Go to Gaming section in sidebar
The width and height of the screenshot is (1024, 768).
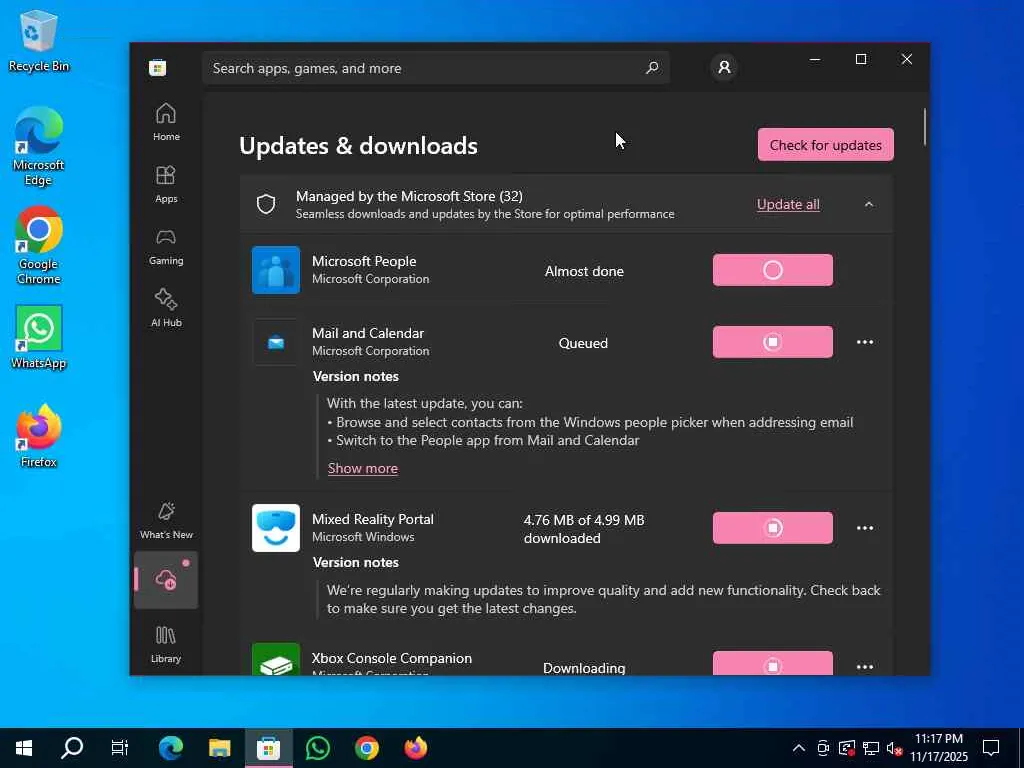(x=166, y=246)
